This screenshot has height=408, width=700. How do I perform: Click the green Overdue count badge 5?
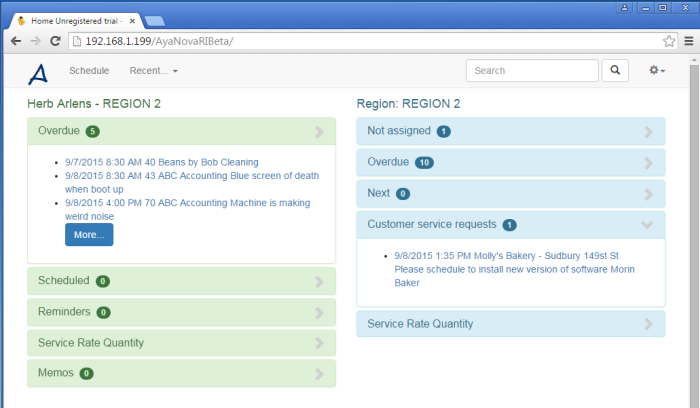click(x=92, y=131)
